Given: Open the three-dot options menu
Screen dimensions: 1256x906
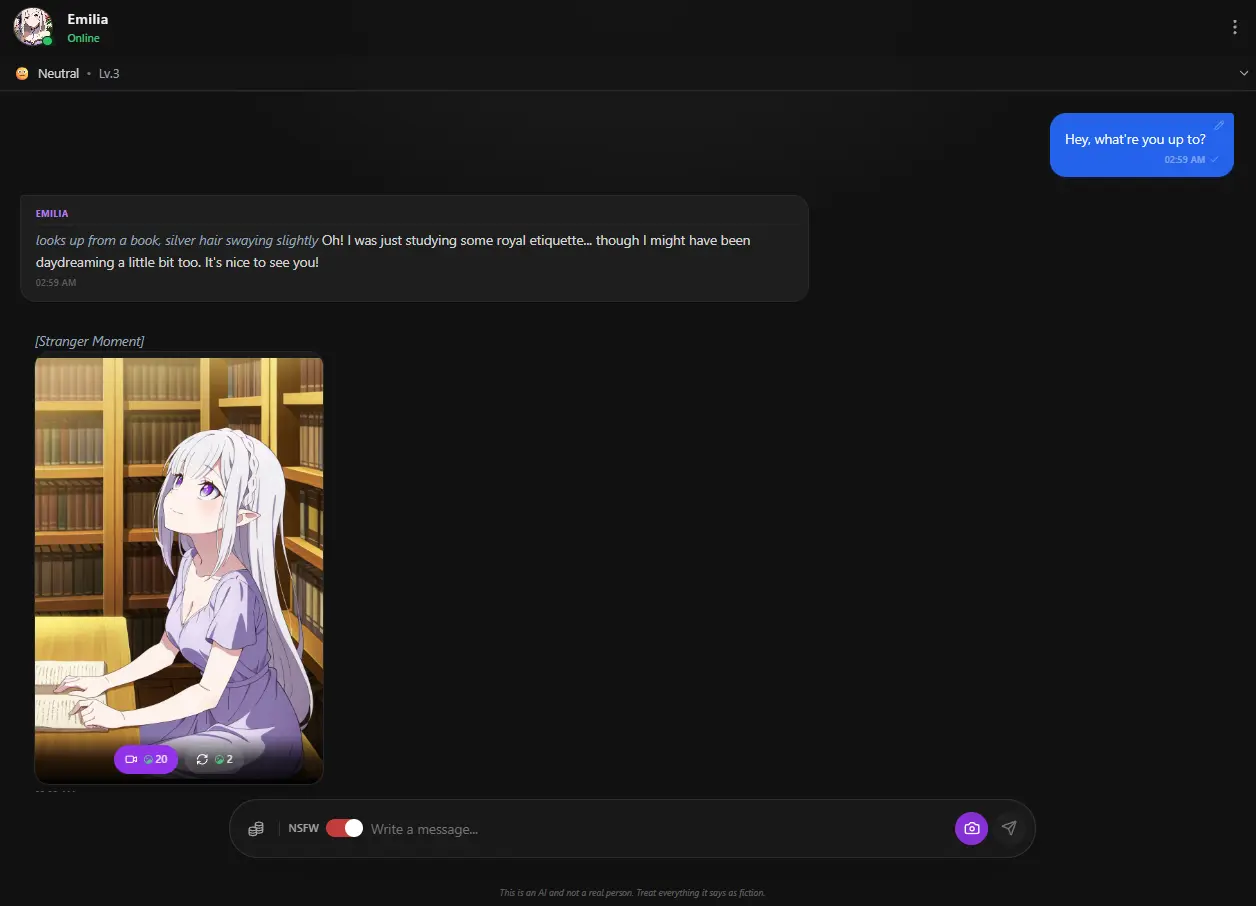Looking at the screenshot, I should click(1236, 26).
